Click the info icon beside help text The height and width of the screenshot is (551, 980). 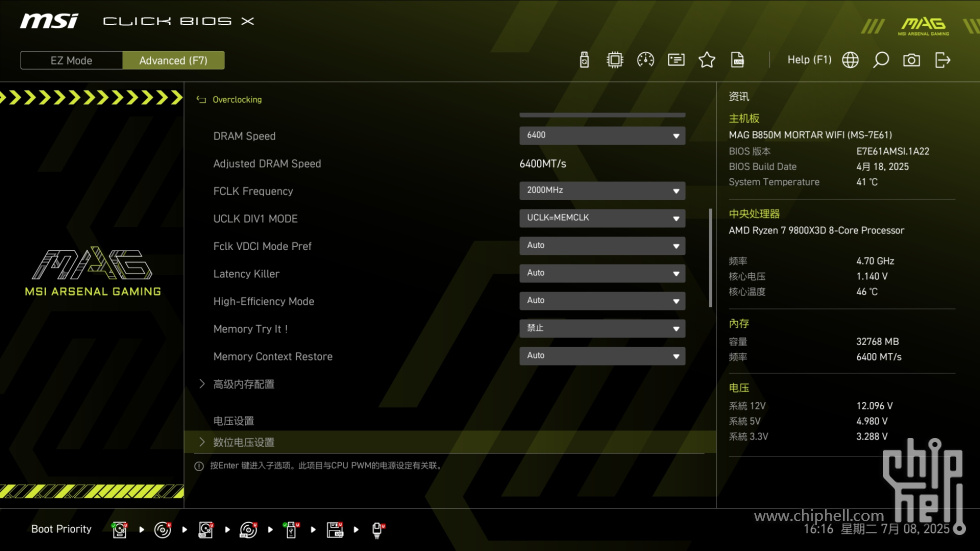199,466
